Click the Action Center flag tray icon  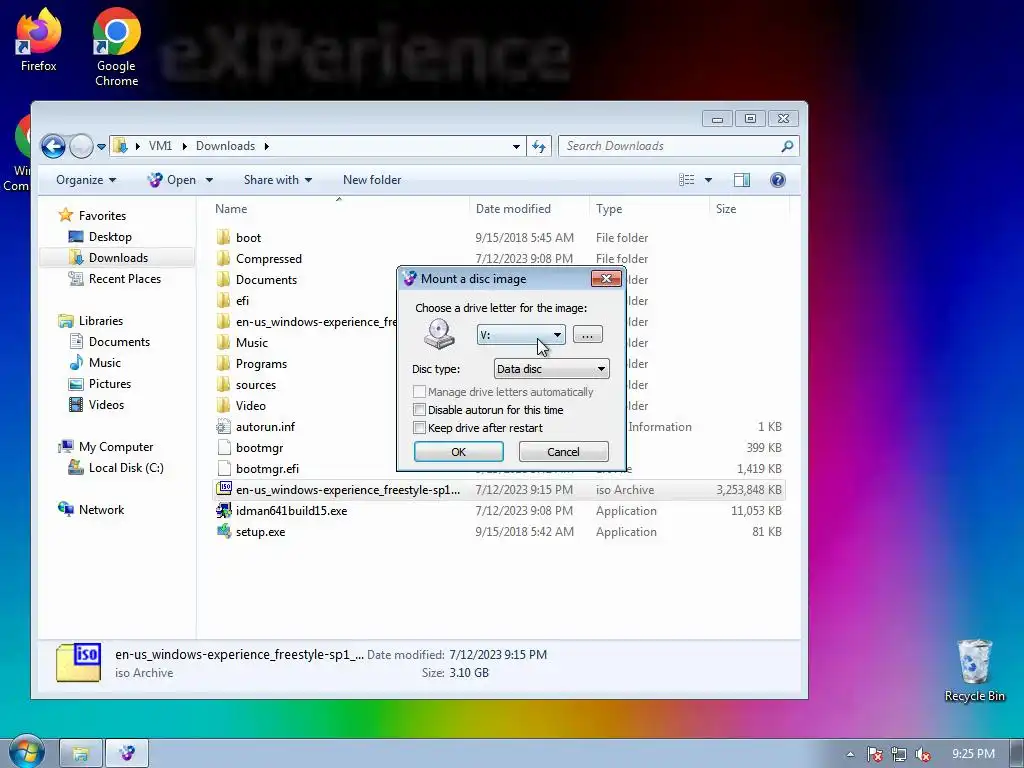(874, 754)
